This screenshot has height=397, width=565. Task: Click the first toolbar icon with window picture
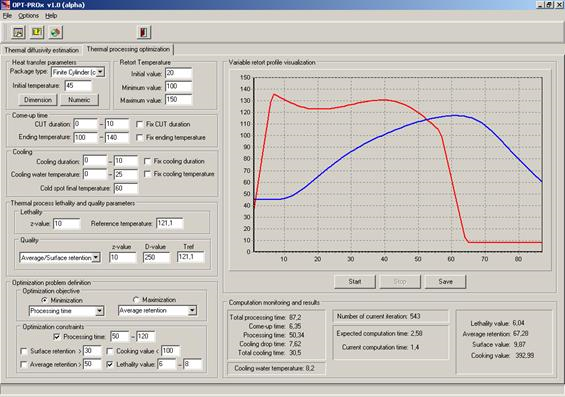coord(18,32)
